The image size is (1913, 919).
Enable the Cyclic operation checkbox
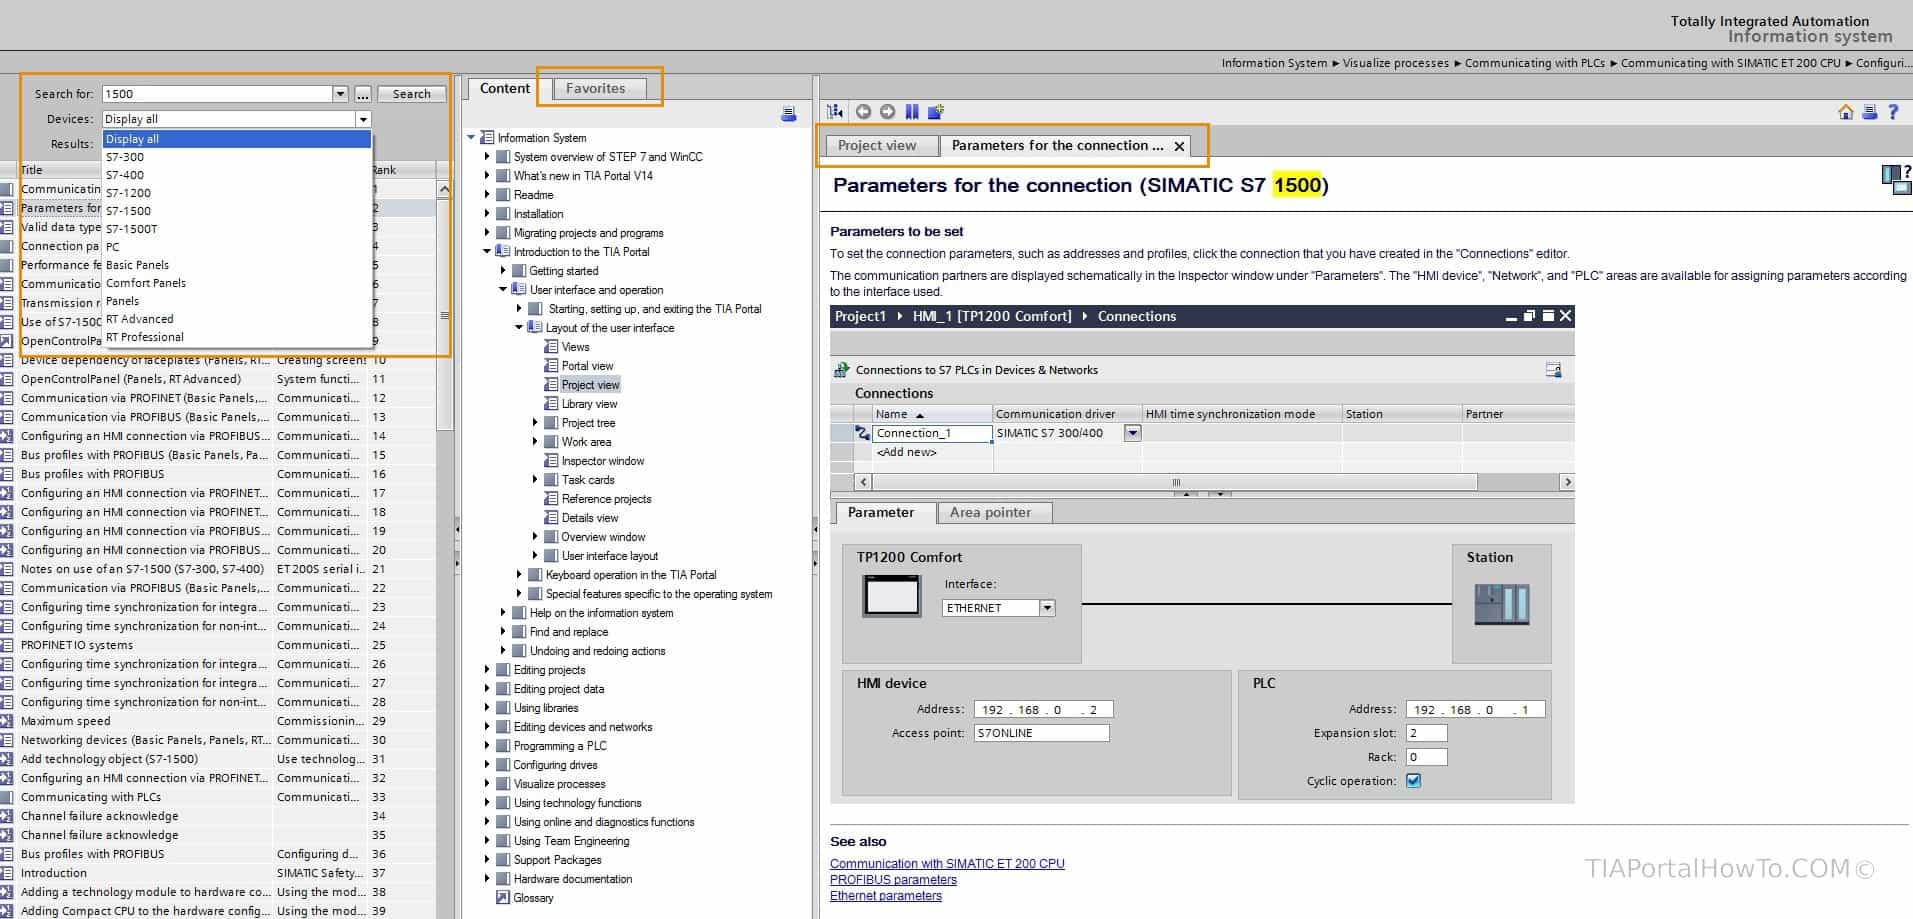click(1413, 781)
